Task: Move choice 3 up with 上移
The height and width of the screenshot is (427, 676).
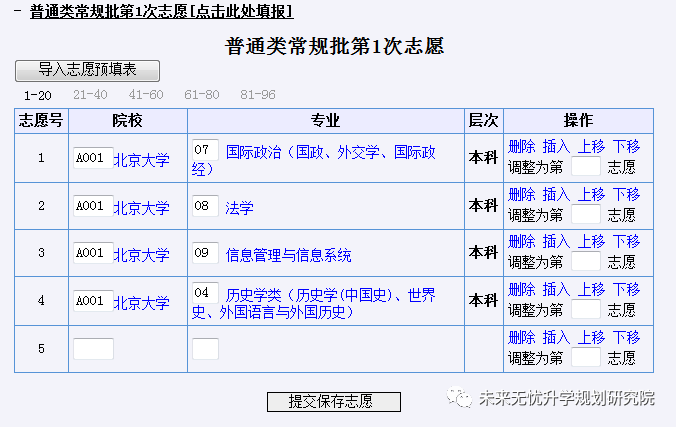Action: tap(591, 242)
